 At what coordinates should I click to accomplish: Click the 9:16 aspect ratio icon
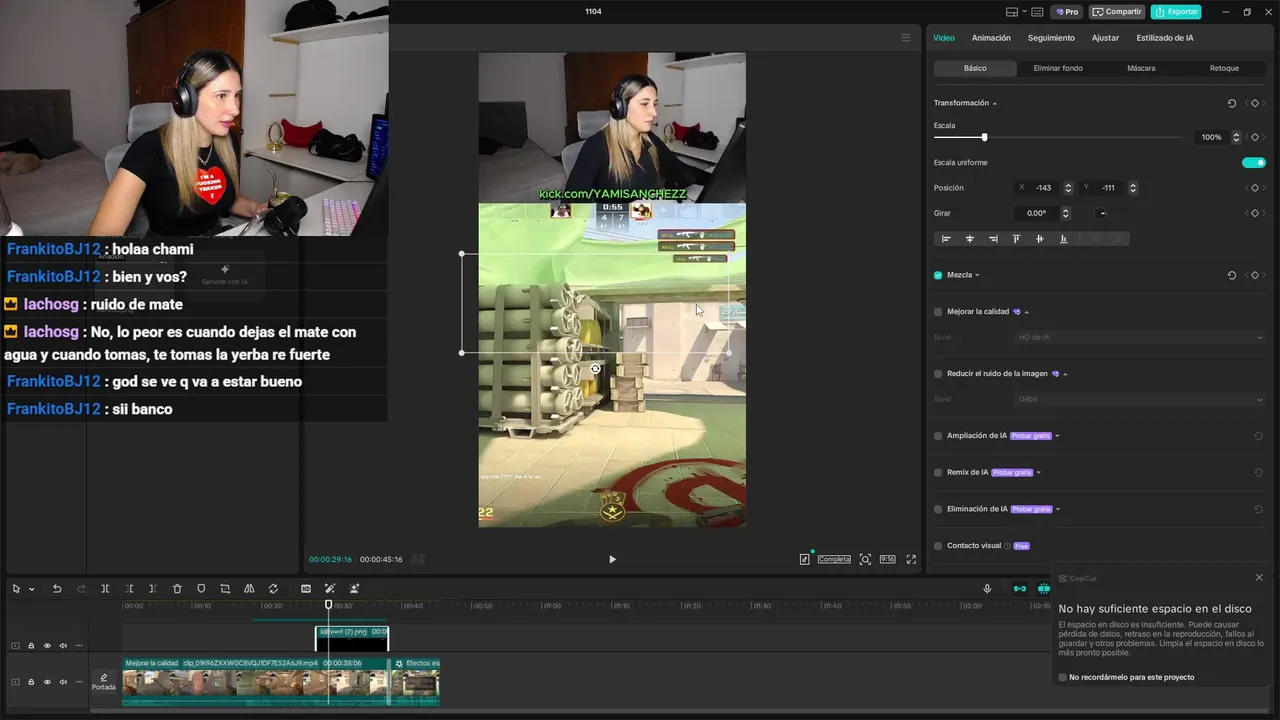click(x=887, y=559)
